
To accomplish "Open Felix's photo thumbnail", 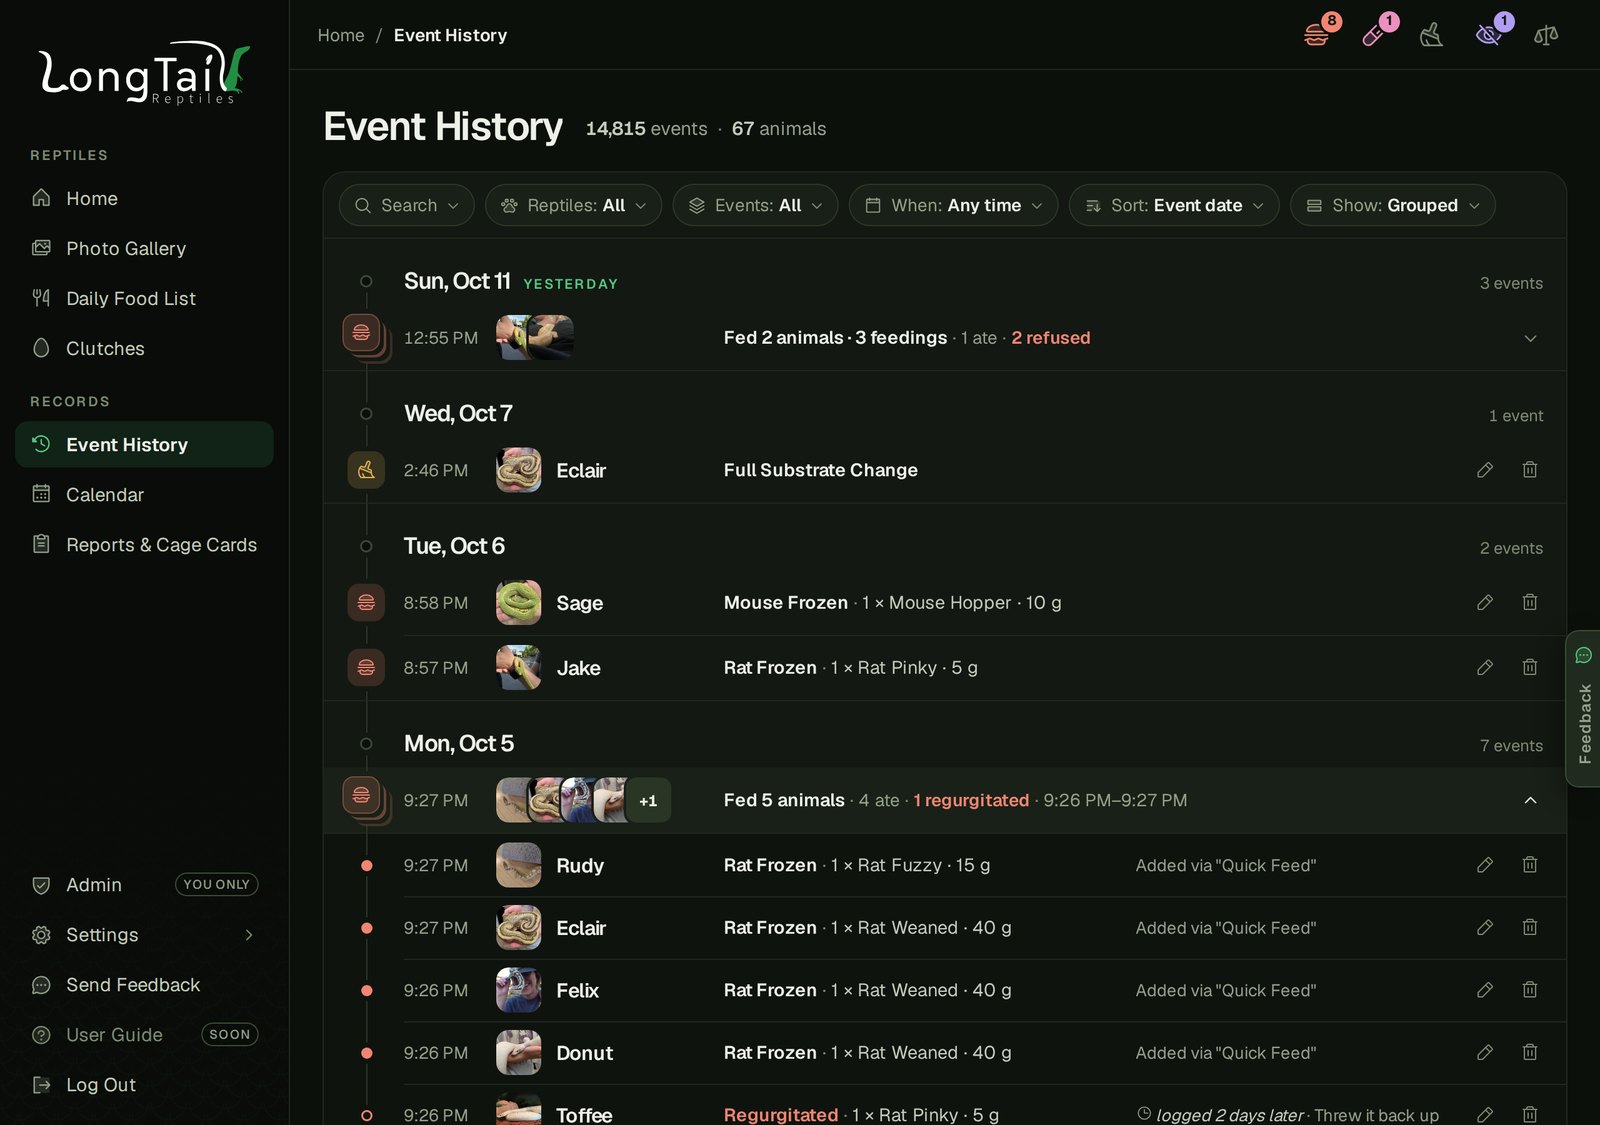I will [x=519, y=990].
